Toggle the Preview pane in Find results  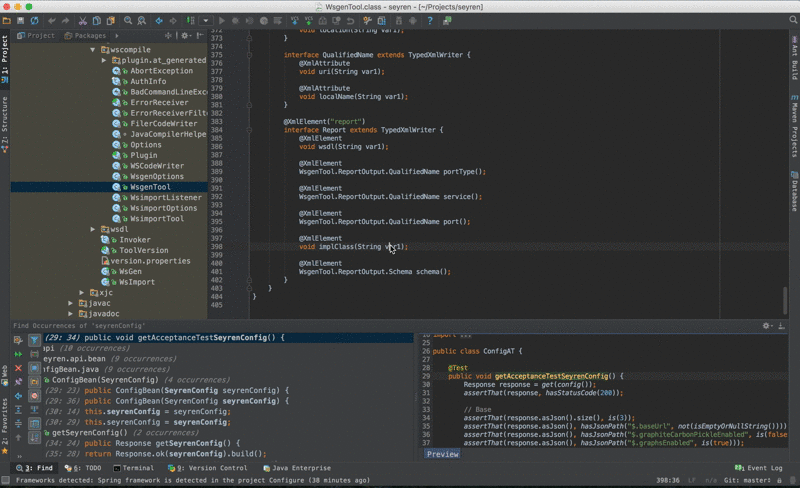[442, 454]
